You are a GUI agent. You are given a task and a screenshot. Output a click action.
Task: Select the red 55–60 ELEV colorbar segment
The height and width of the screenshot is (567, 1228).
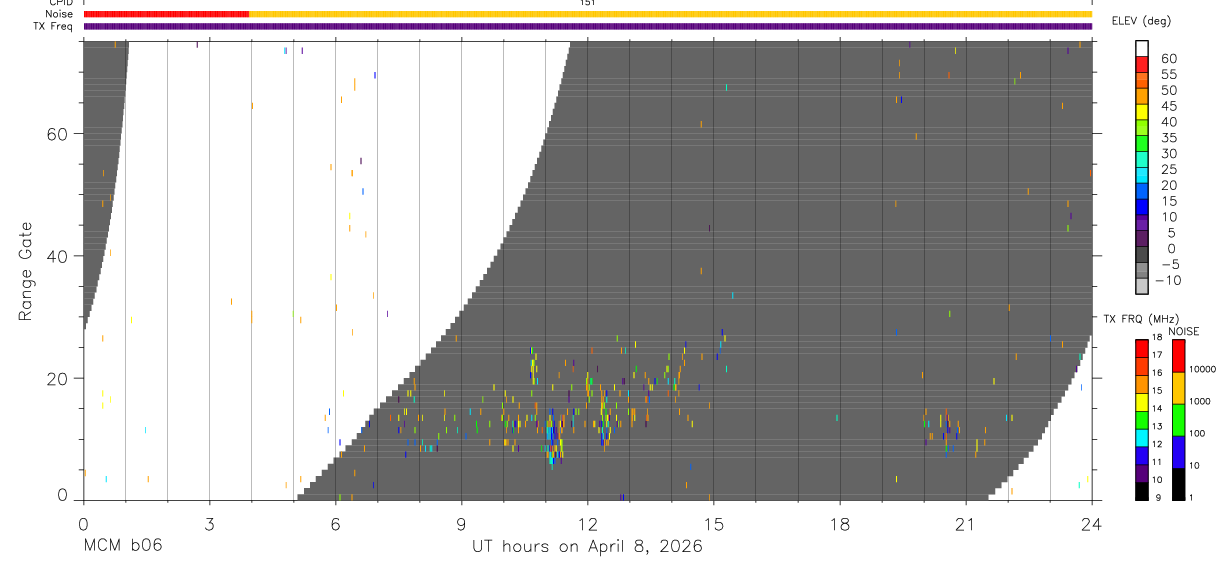tap(1142, 64)
